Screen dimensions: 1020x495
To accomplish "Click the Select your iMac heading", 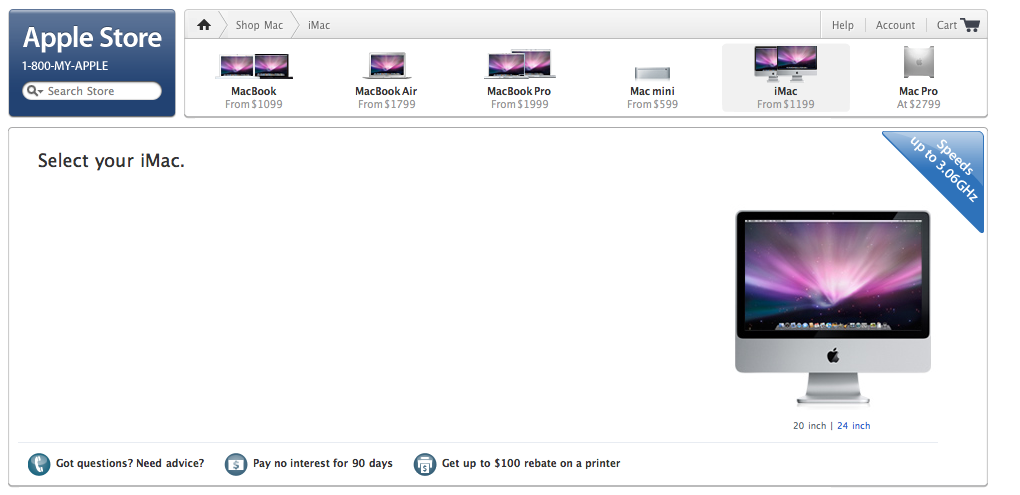I will pos(111,161).
